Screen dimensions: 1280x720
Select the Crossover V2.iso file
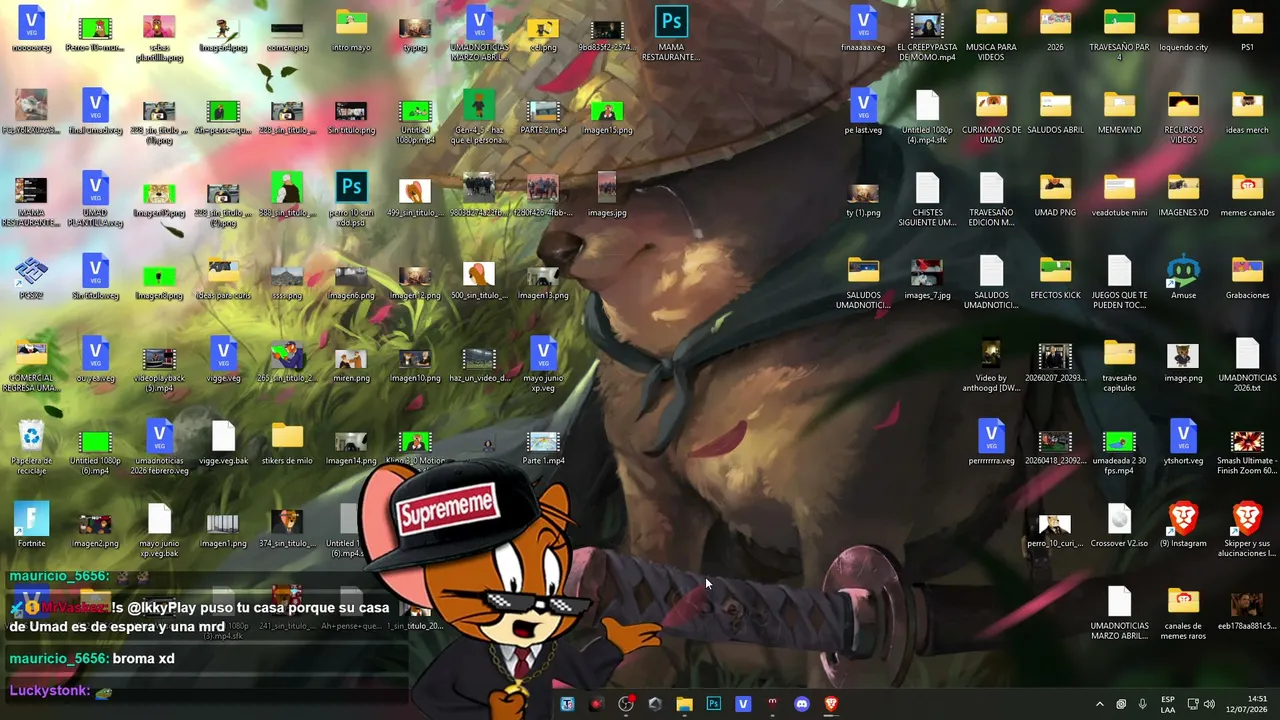click(1119, 525)
